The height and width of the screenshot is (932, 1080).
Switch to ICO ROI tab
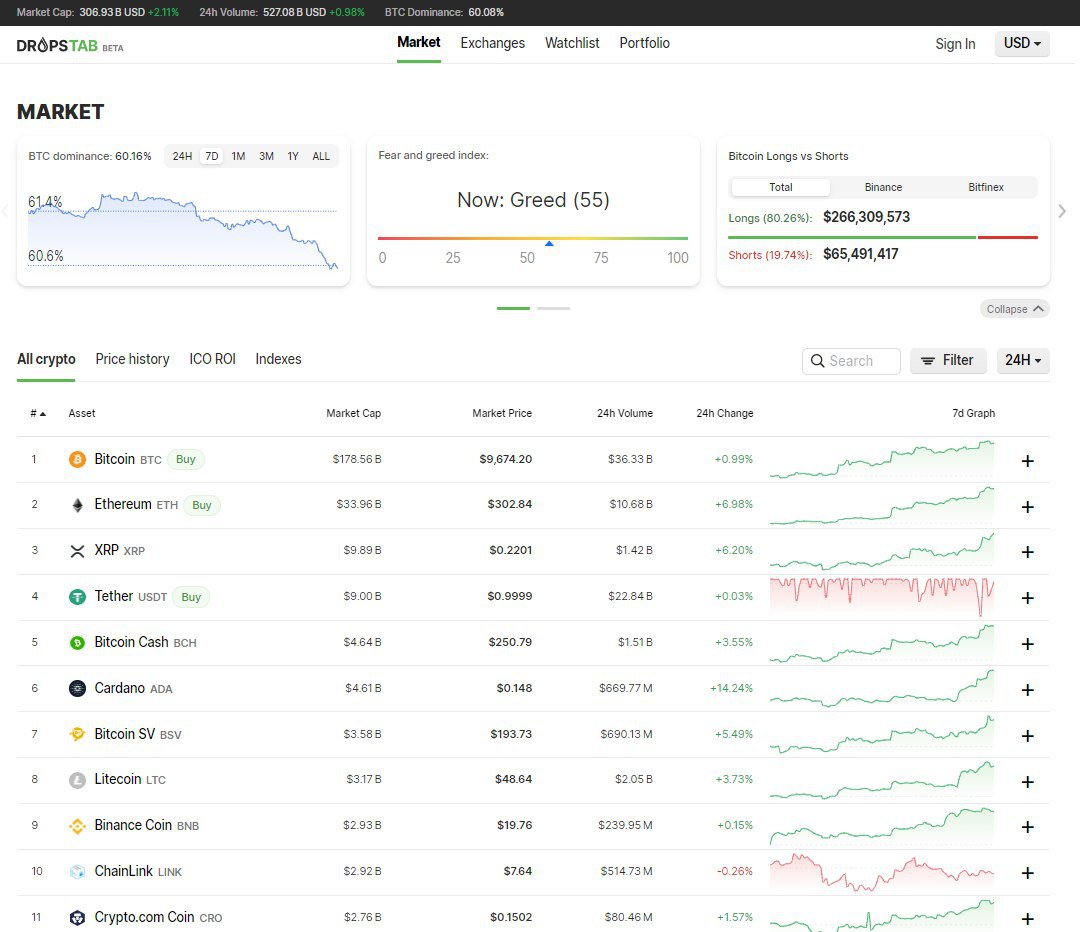click(212, 360)
